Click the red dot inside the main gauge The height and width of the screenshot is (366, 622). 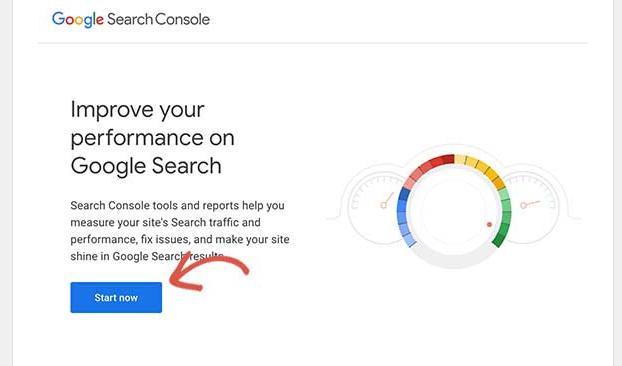tap(489, 224)
